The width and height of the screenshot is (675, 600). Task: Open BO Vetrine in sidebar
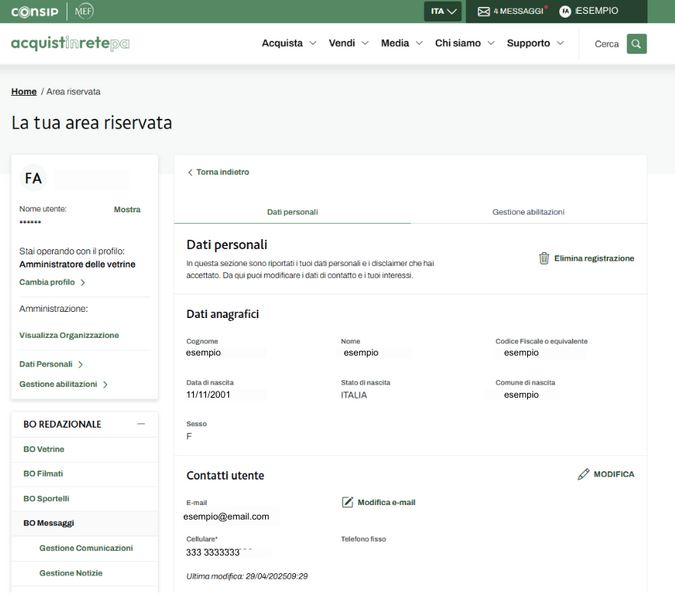pyautogui.click(x=44, y=449)
